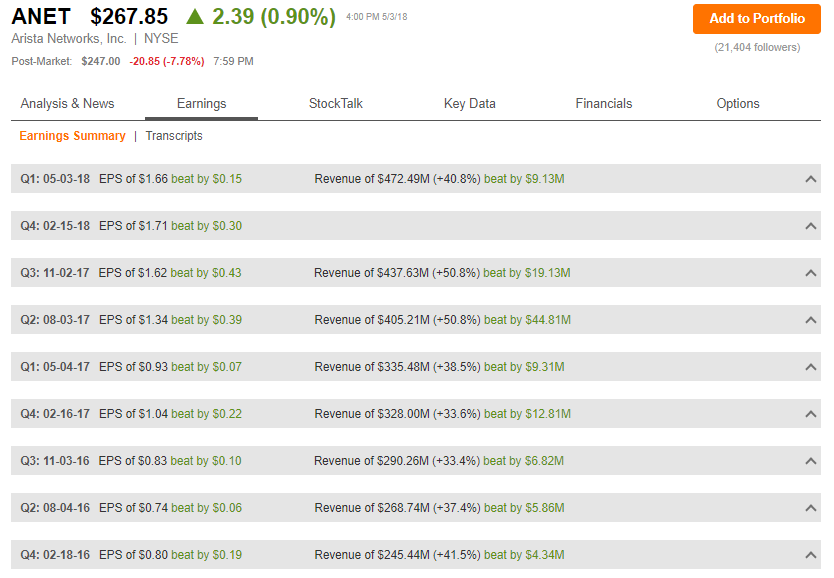Switch to the StockTalk tab

click(x=336, y=104)
